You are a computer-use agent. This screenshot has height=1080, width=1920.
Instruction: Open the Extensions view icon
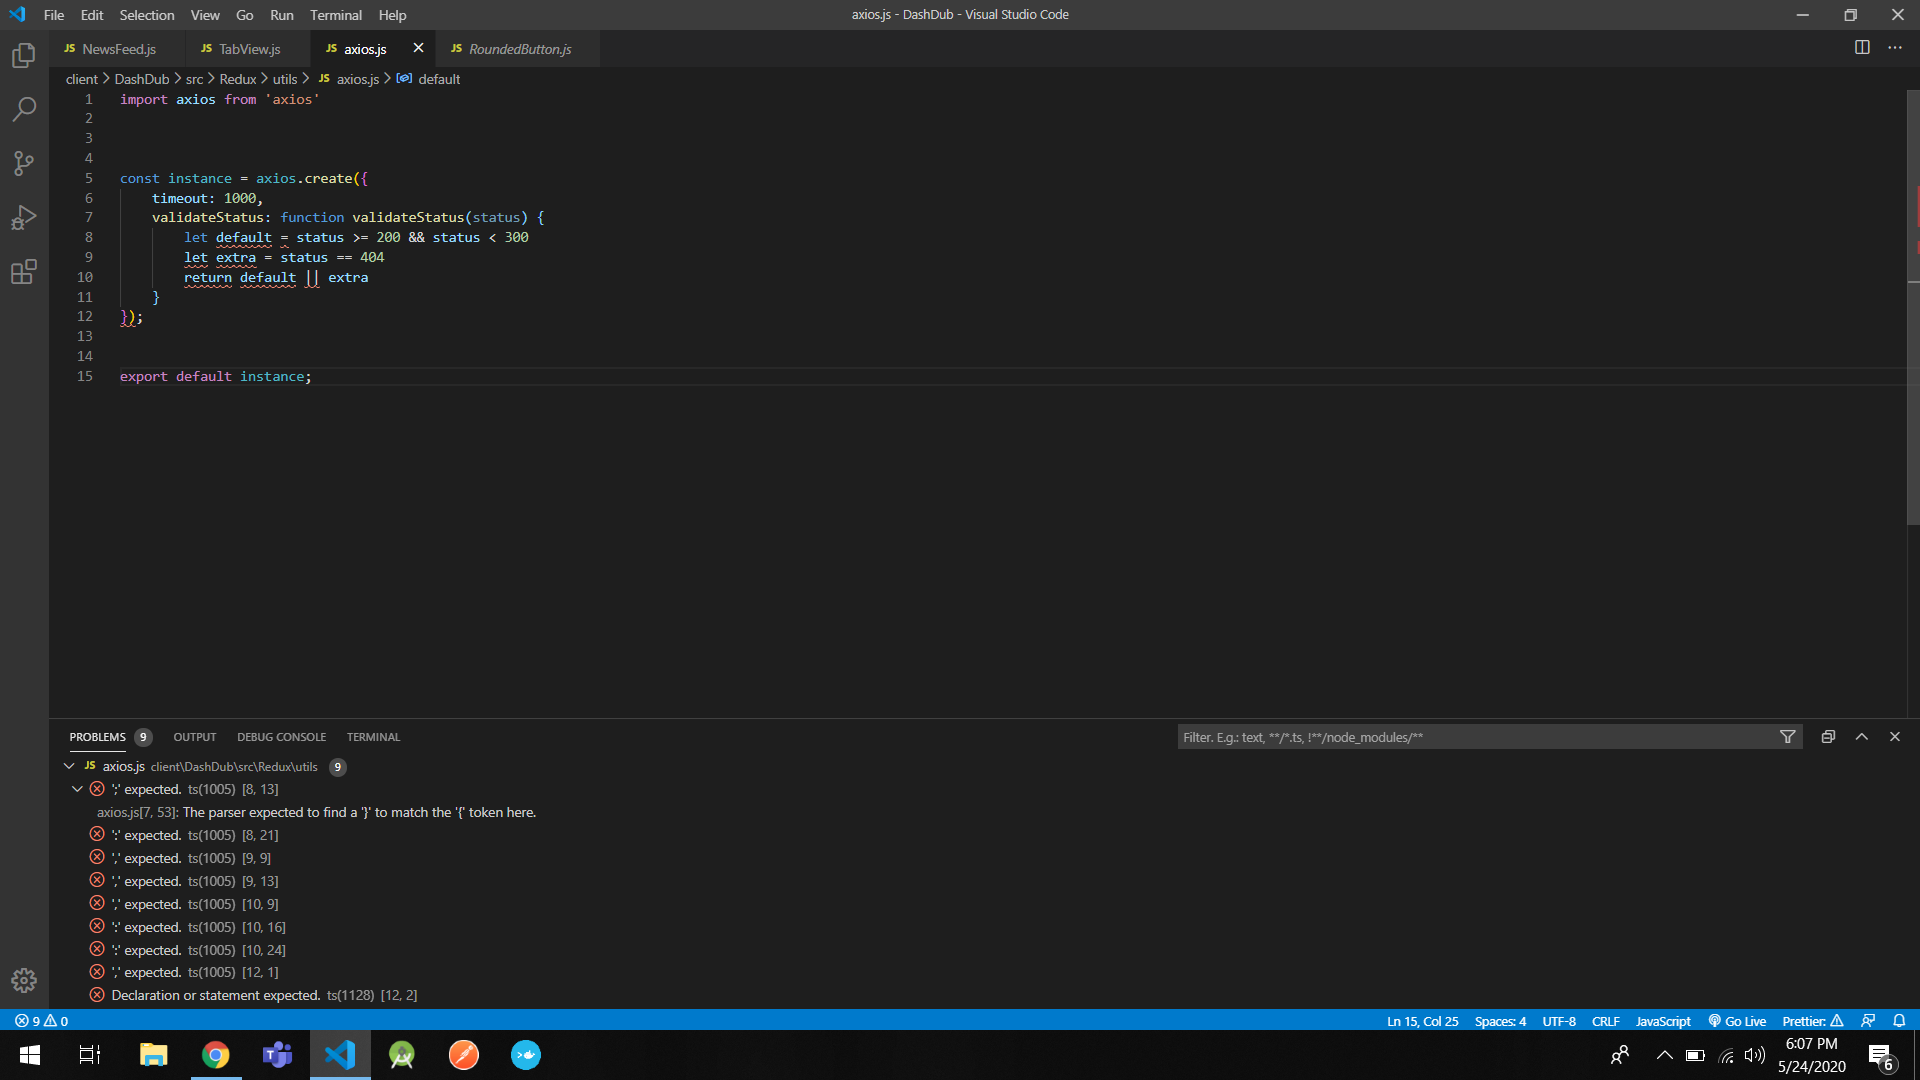[24, 271]
